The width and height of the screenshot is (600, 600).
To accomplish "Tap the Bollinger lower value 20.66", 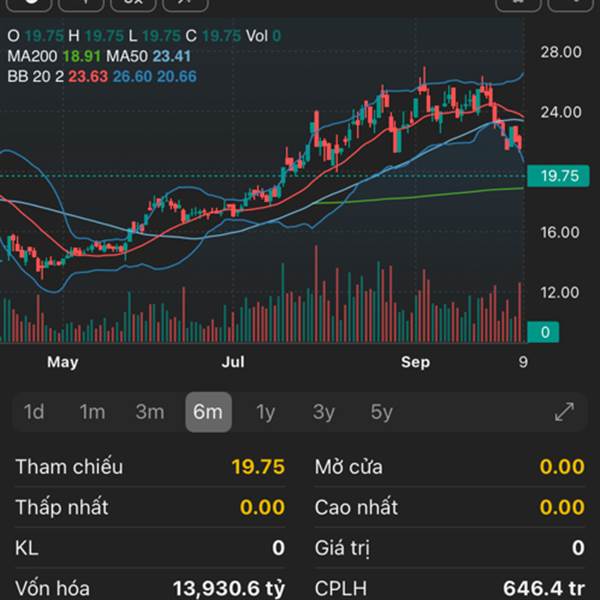I will (x=177, y=77).
